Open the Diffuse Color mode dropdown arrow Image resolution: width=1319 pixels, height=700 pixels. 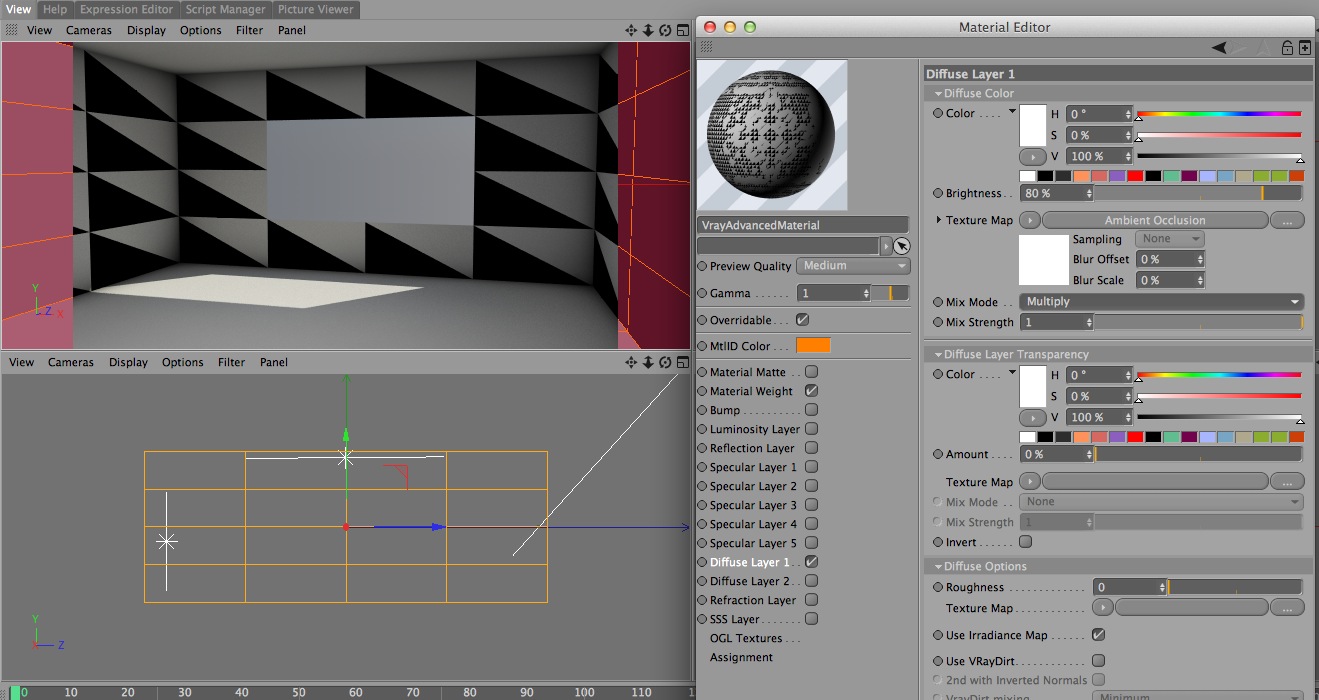tap(1012, 111)
